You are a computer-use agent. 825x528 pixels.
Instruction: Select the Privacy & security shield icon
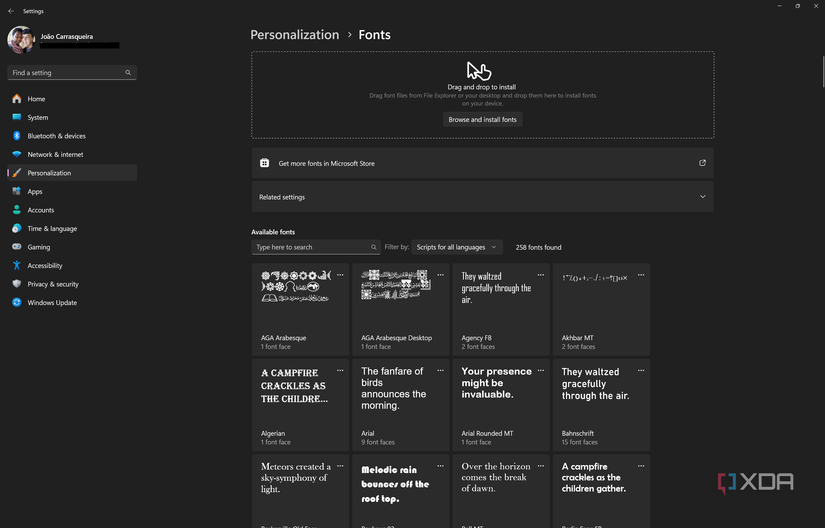(x=17, y=283)
